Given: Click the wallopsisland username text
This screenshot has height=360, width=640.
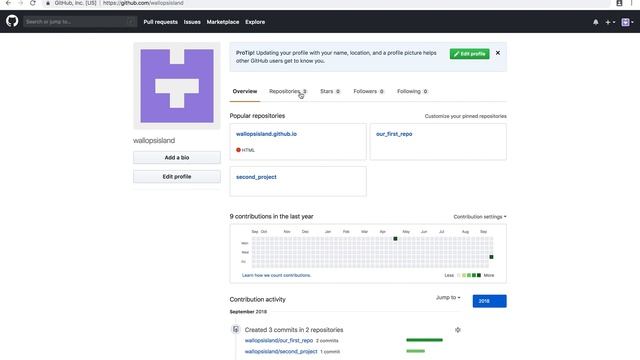Looking at the screenshot, I should [154, 140].
